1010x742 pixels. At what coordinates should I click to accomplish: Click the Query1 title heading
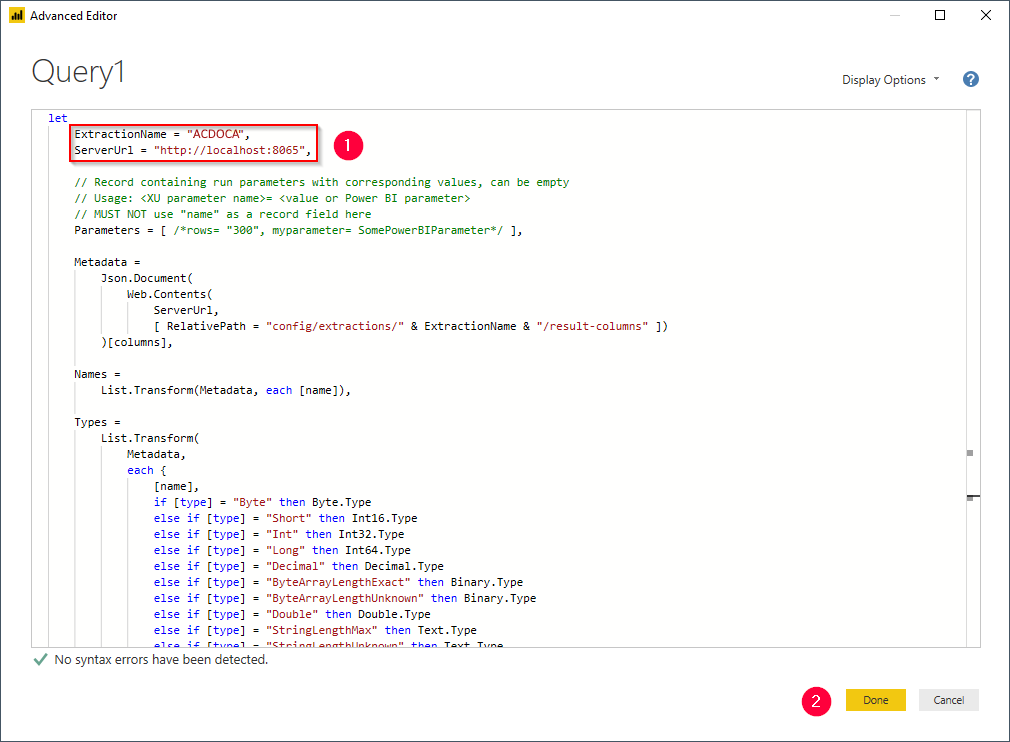[78, 72]
